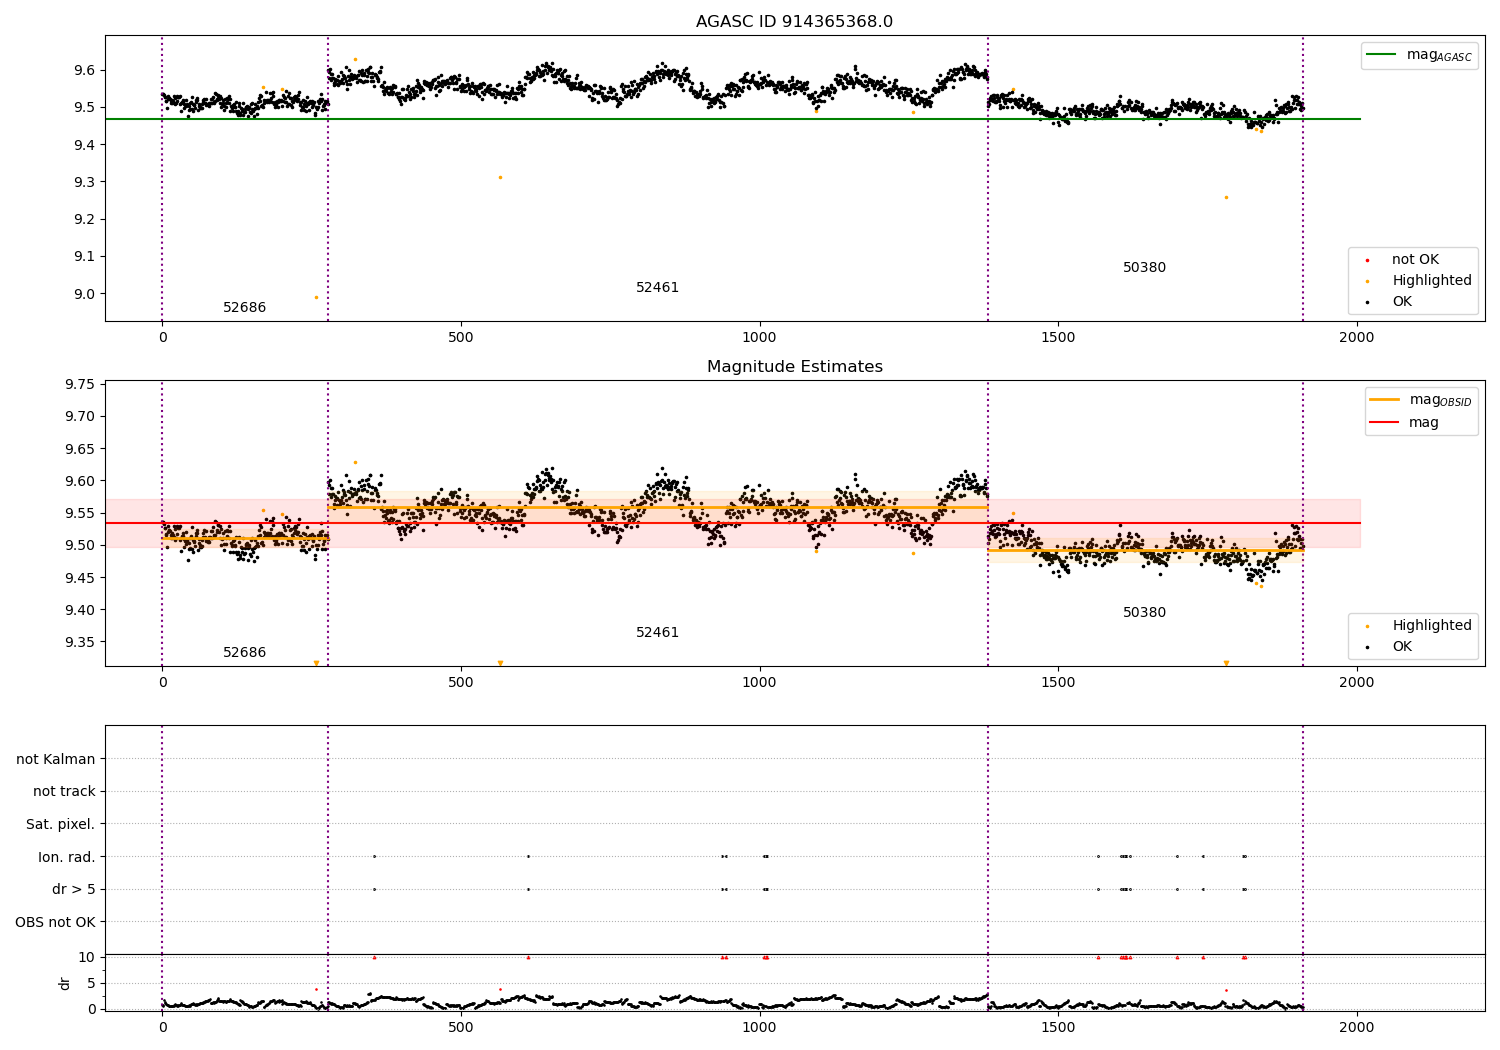1500x1050 pixels.
Task: Click the 'dr' y-axis label
Action: pos(65,983)
